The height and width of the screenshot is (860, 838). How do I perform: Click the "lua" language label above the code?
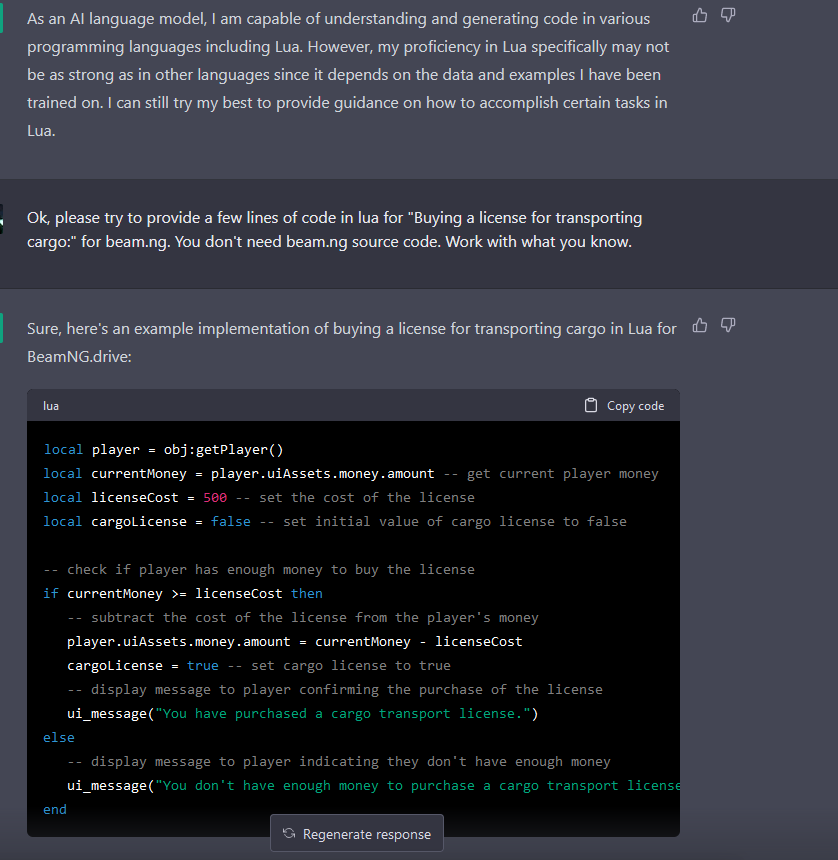point(51,406)
